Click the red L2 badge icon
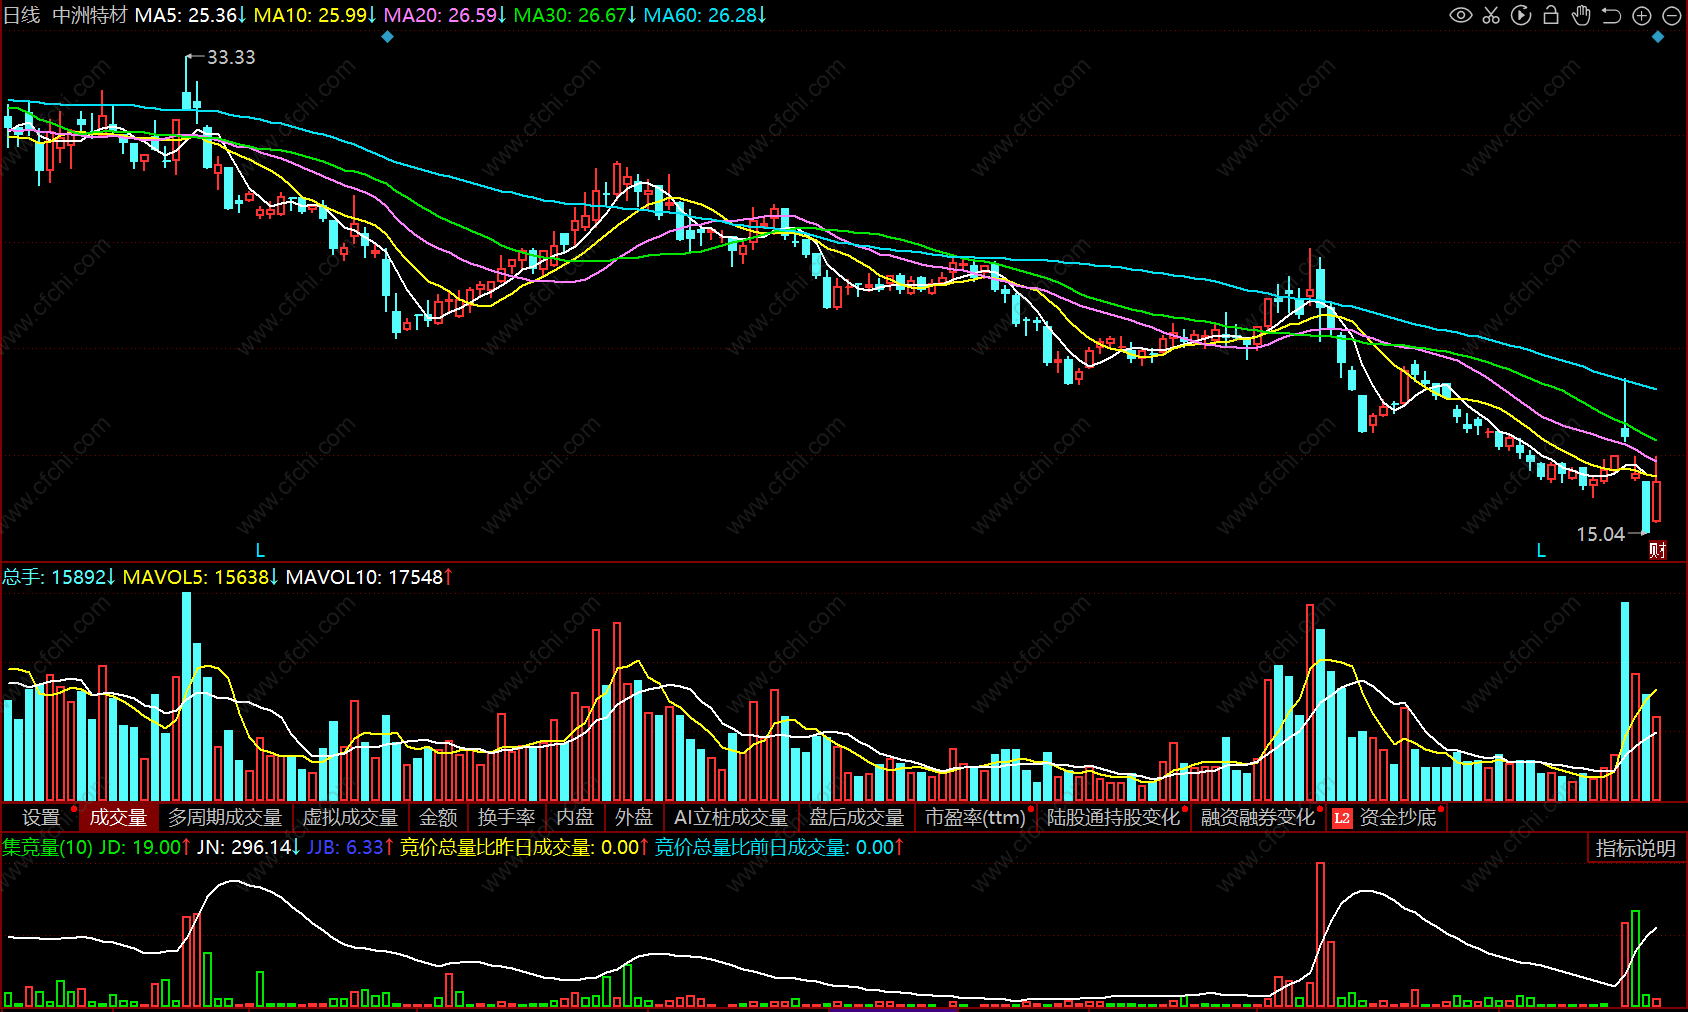The width and height of the screenshot is (1688, 1012). (x=1342, y=818)
